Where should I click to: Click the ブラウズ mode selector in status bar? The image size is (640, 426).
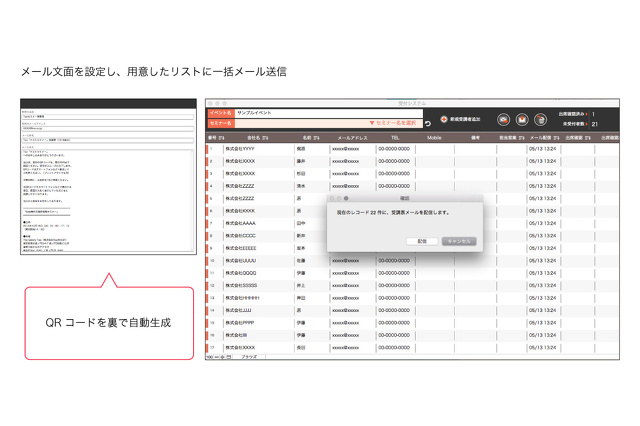tap(249, 356)
